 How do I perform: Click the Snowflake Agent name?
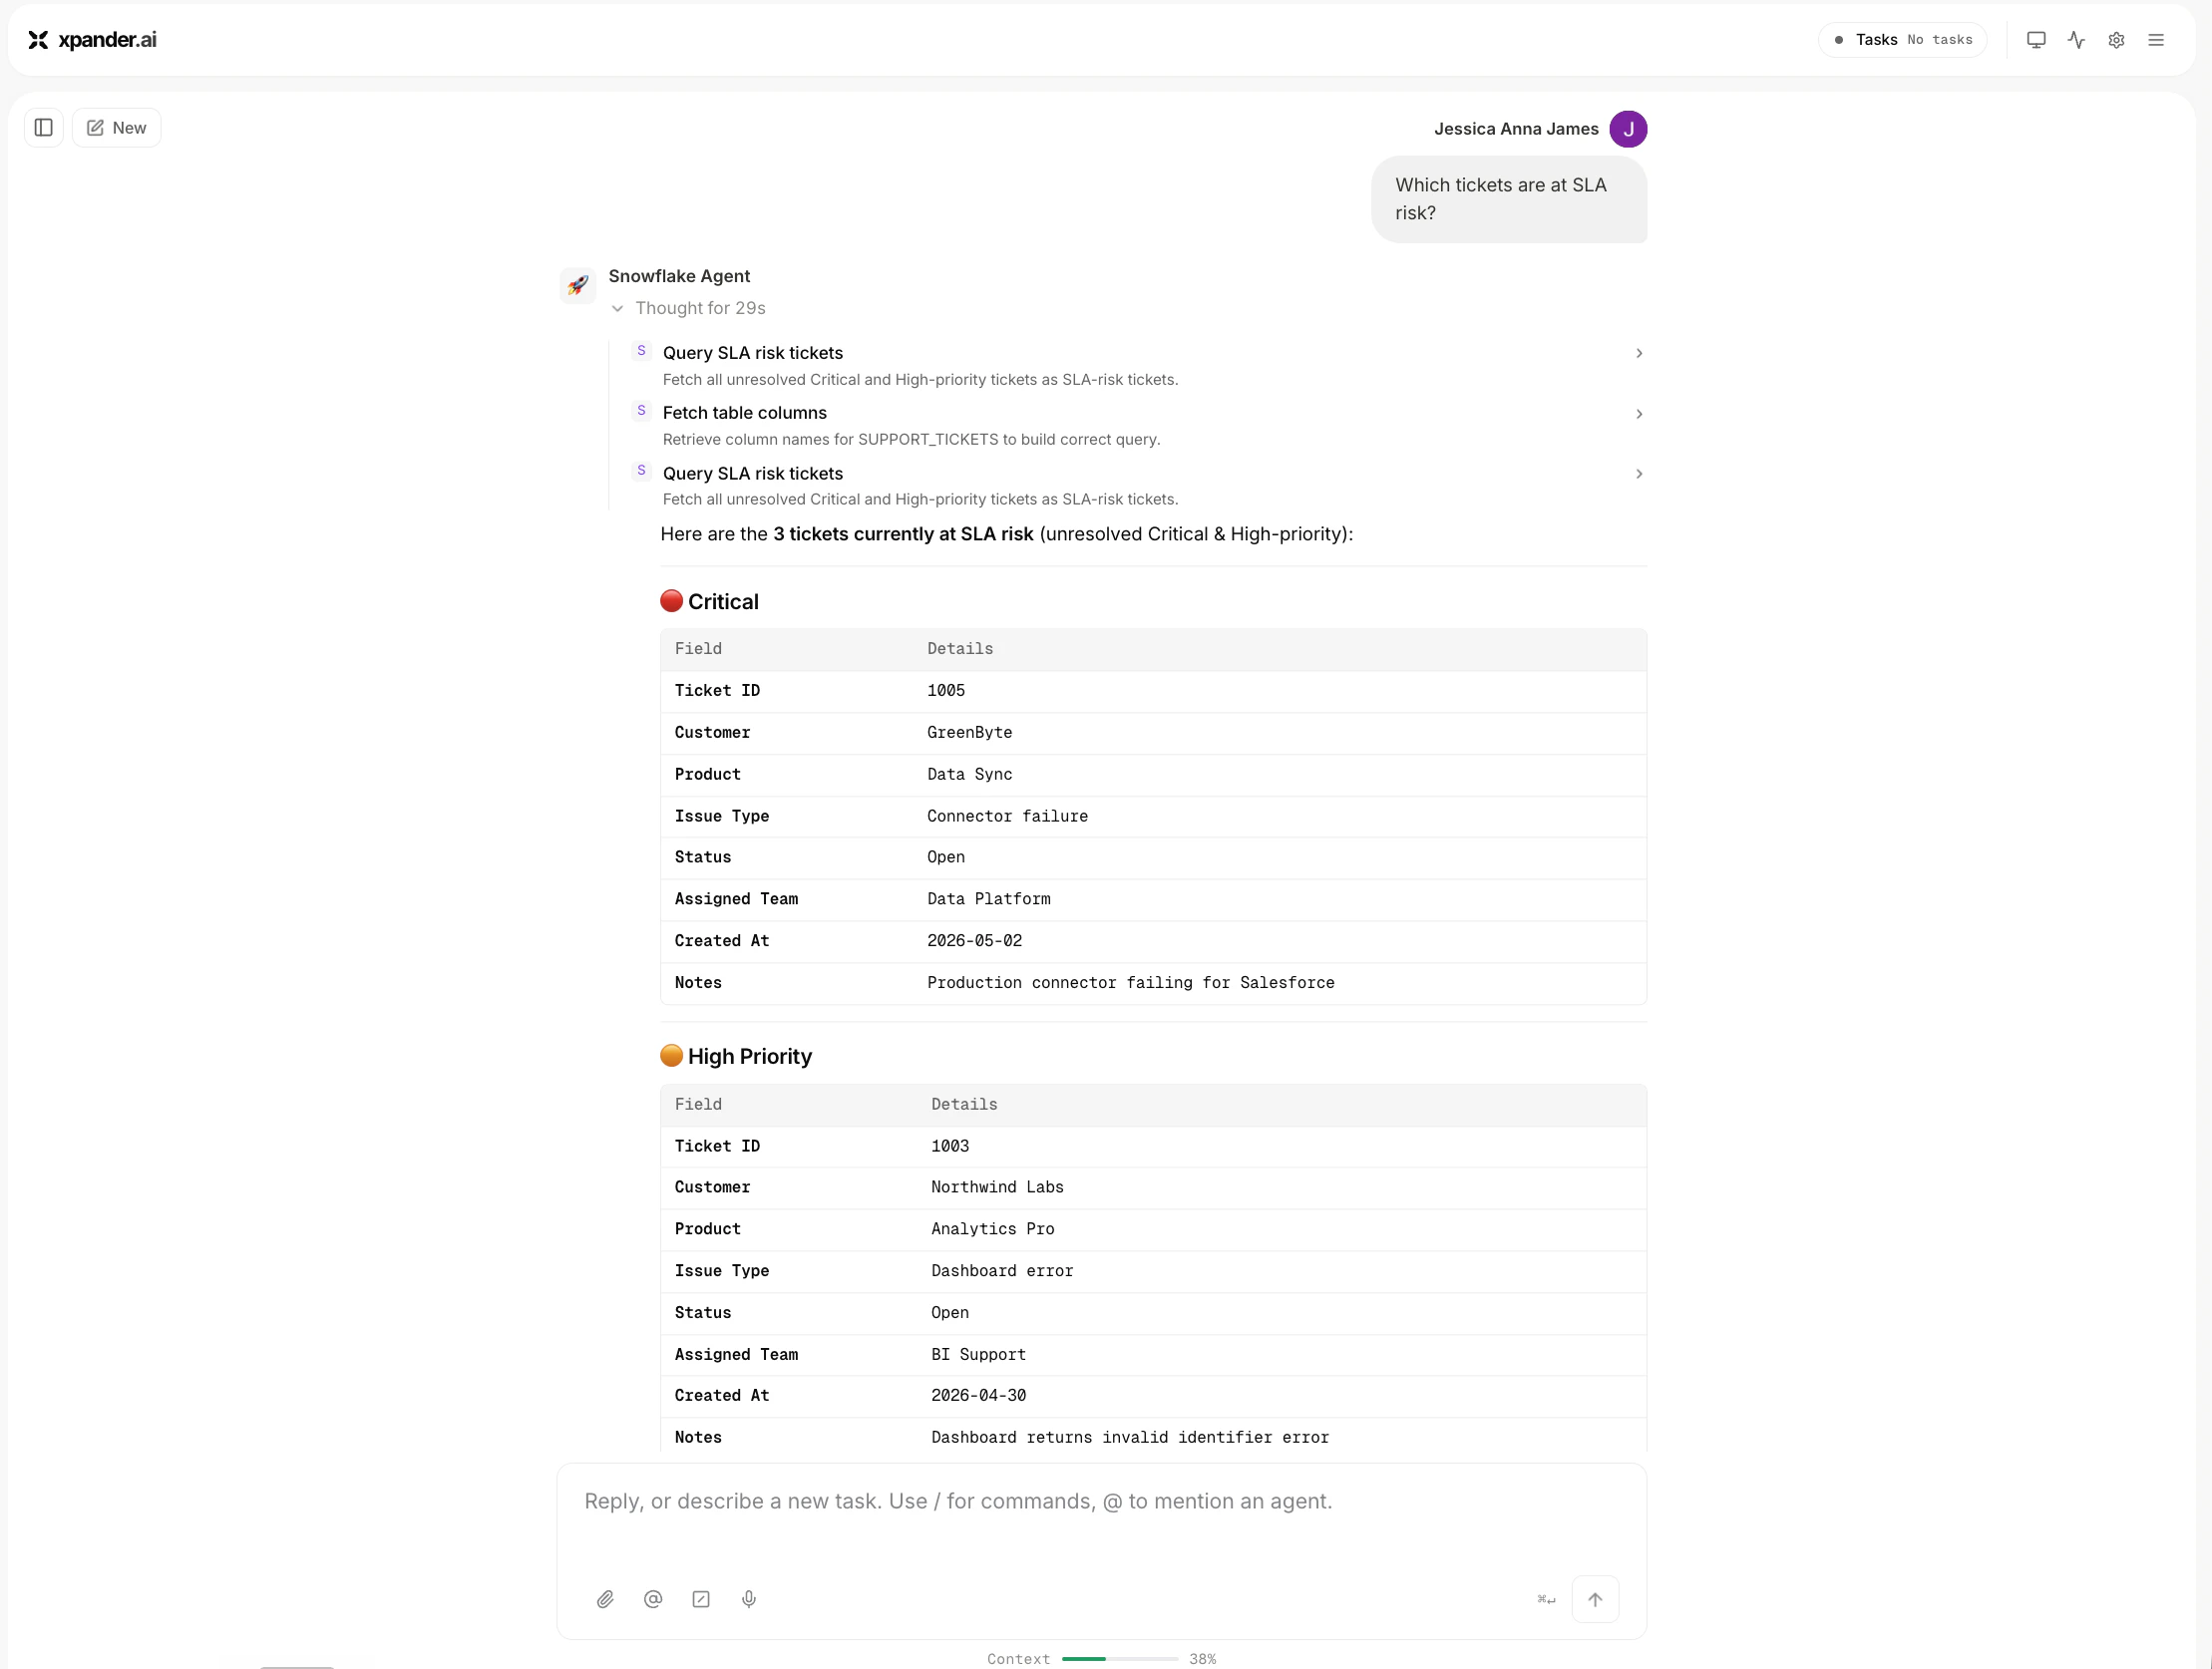pos(679,276)
